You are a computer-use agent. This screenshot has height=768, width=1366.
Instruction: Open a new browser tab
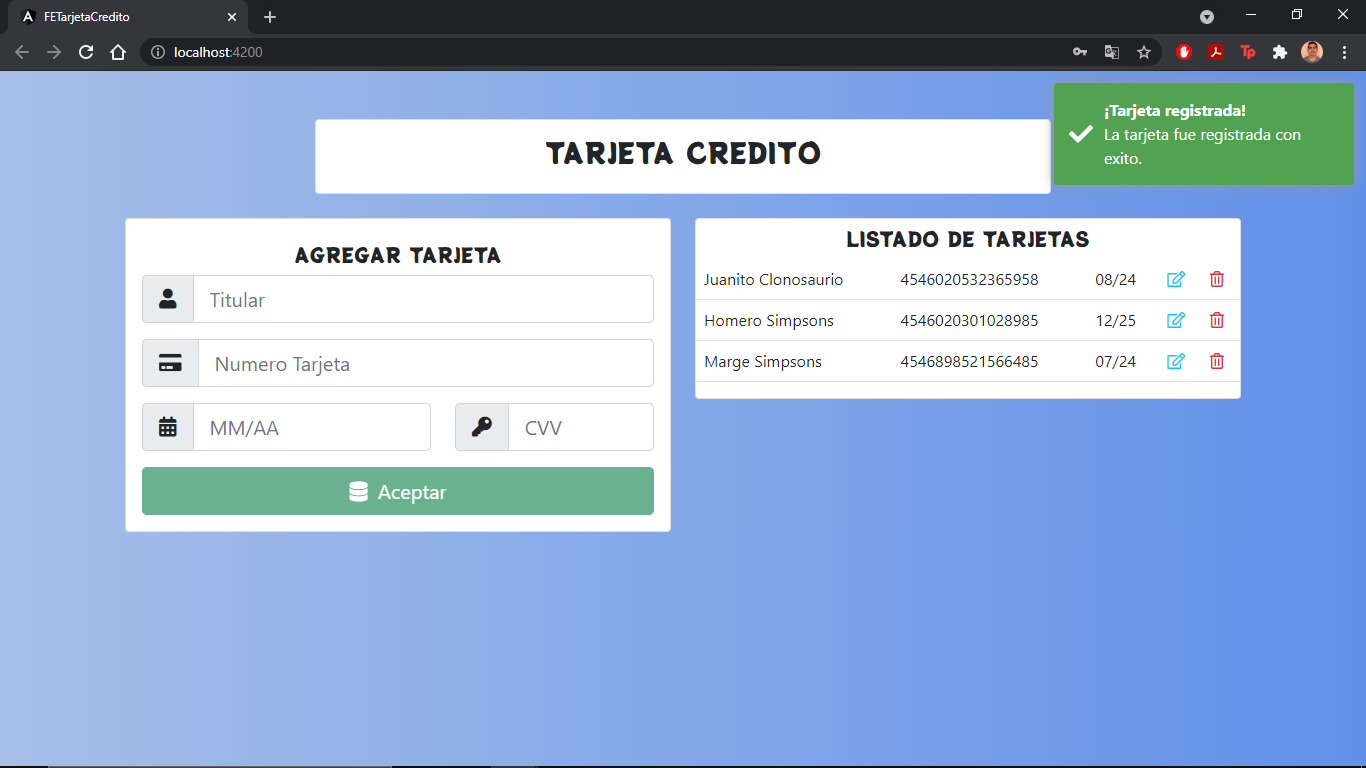[x=270, y=17]
